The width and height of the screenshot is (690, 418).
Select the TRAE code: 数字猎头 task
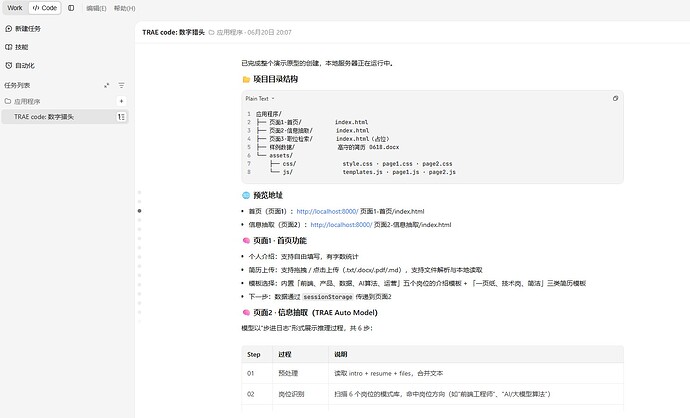(x=64, y=117)
